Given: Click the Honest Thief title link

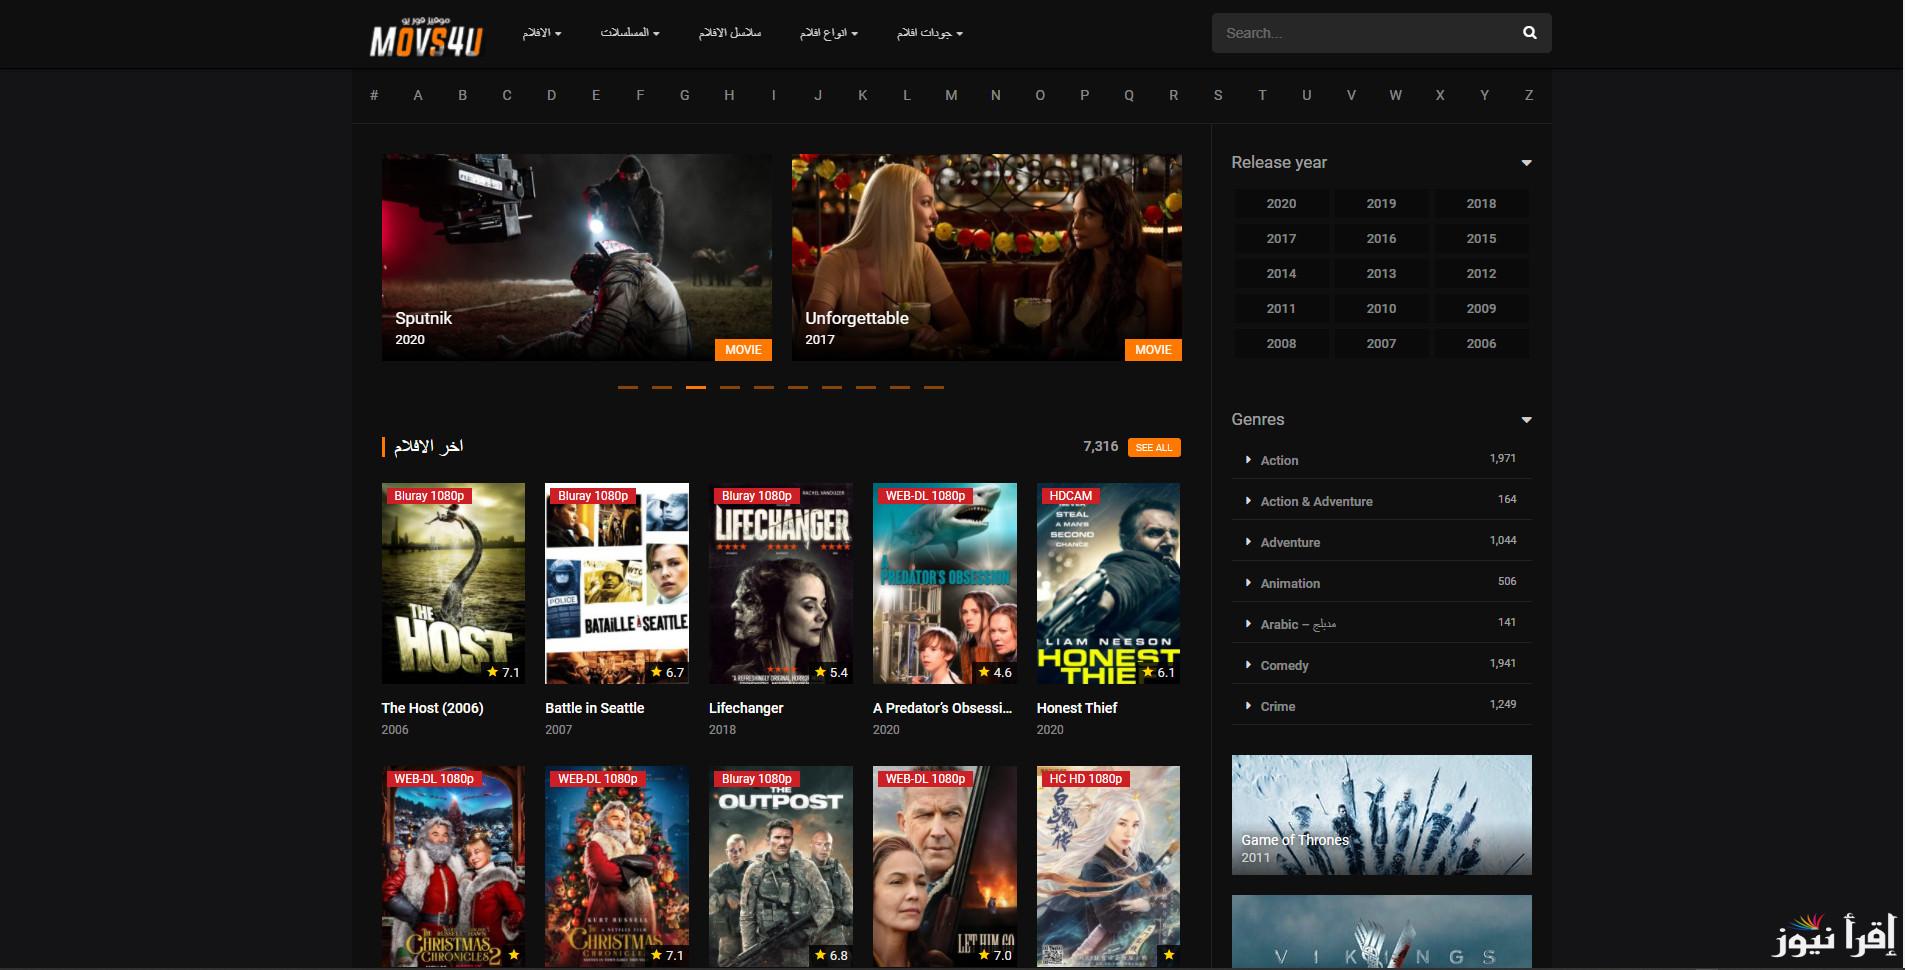Looking at the screenshot, I should 1077,708.
